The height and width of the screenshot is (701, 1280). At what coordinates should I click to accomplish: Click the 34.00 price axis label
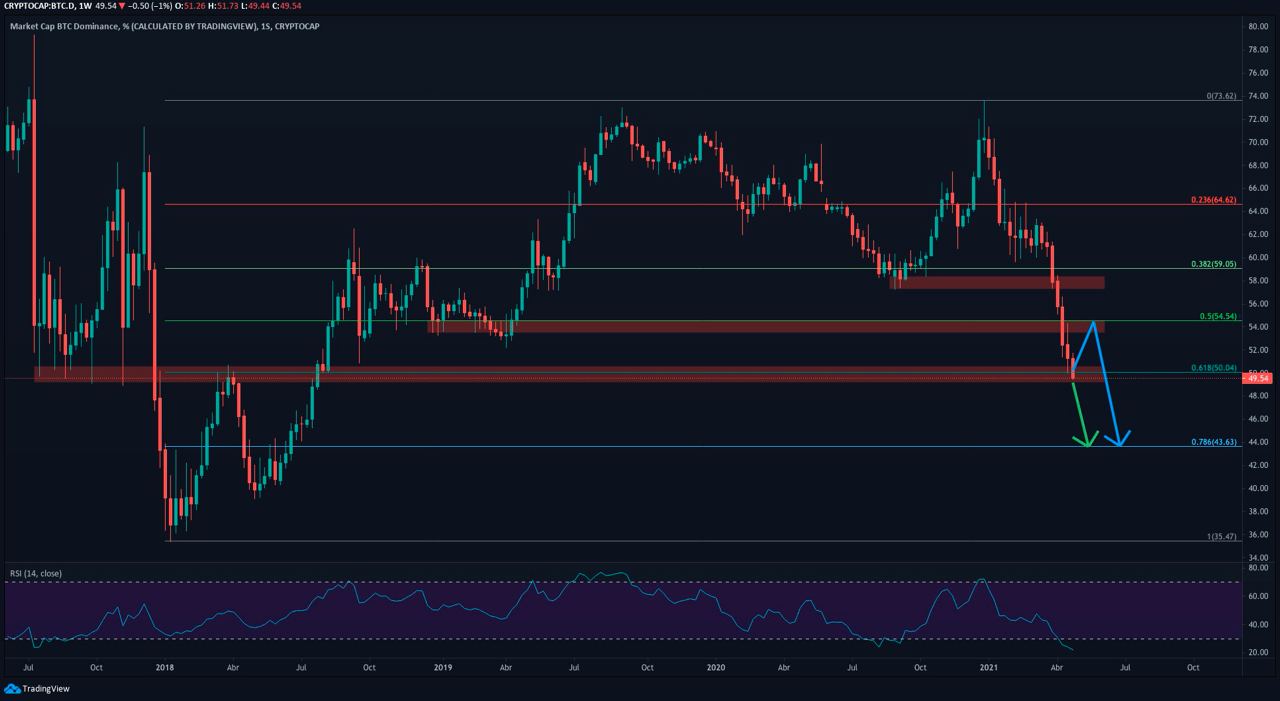point(1257,557)
